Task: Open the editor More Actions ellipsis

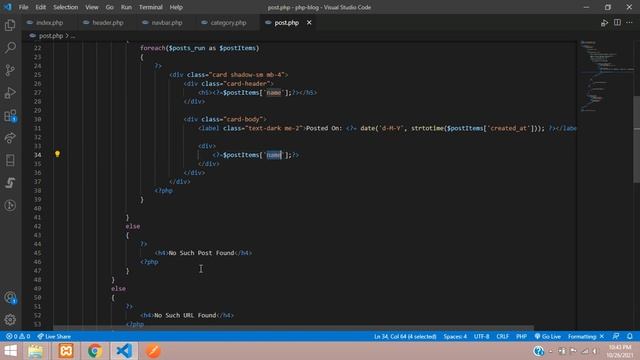Action: click(x=629, y=22)
